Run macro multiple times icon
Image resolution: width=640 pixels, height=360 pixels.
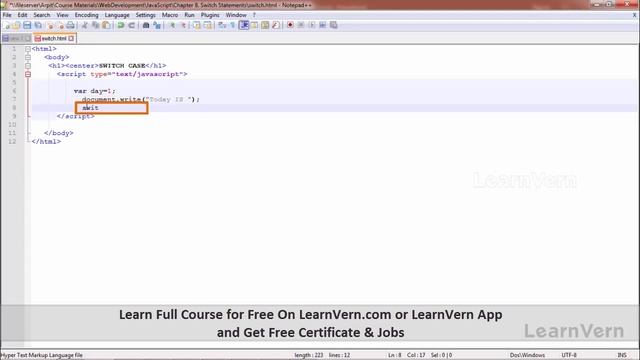pos(322,25)
